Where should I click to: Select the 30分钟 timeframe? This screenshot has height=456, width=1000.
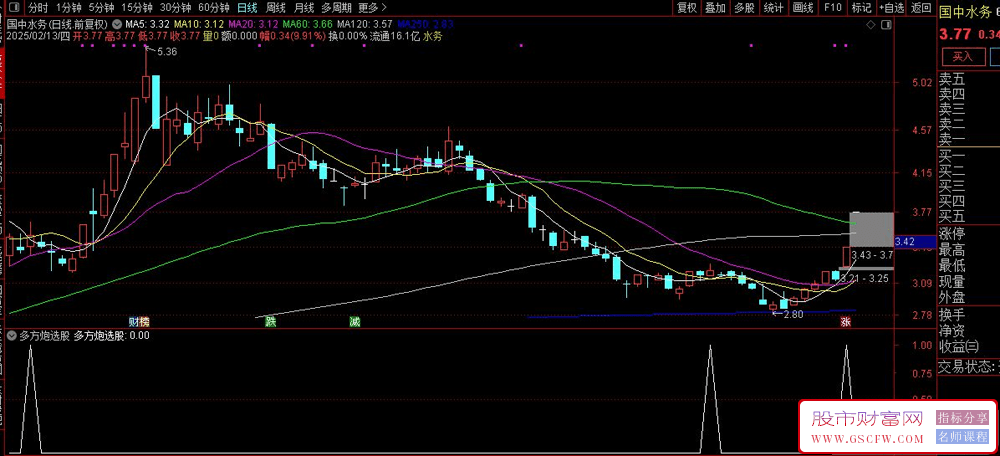(175, 8)
